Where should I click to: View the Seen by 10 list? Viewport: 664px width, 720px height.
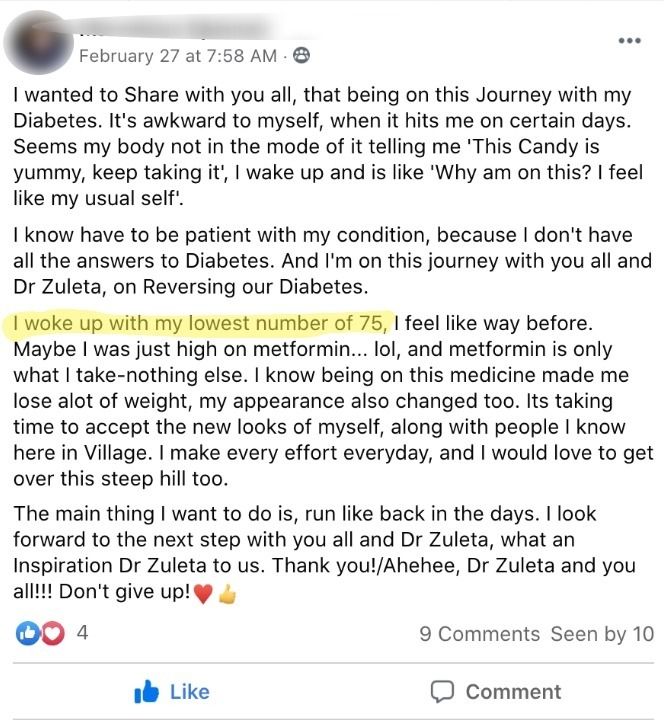(x=602, y=634)
